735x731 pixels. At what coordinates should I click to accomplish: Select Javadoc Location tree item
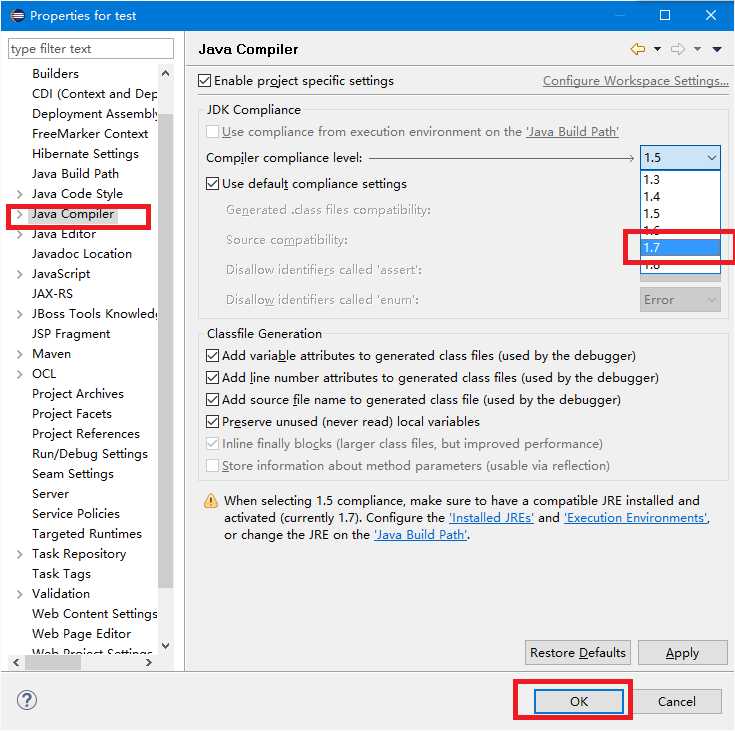pyautogui.click(x=82, y=254)
